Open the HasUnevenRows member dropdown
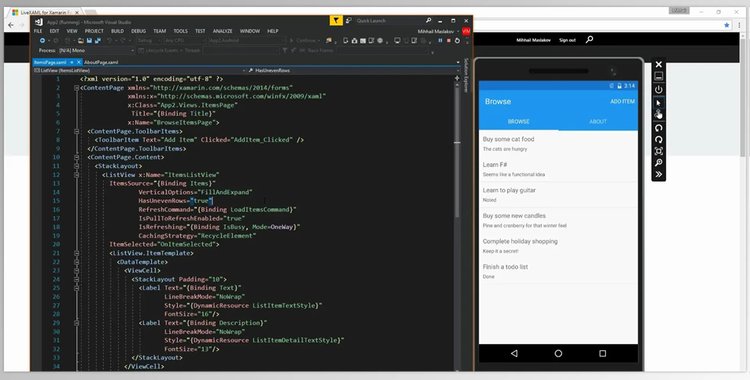 [x=353, y=70]
